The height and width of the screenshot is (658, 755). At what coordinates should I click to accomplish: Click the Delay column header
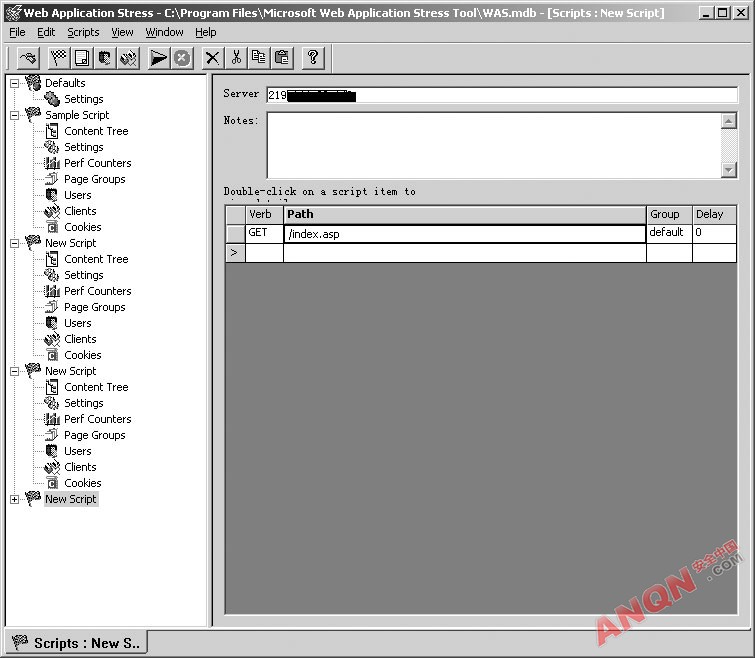(x=714, y=214)
